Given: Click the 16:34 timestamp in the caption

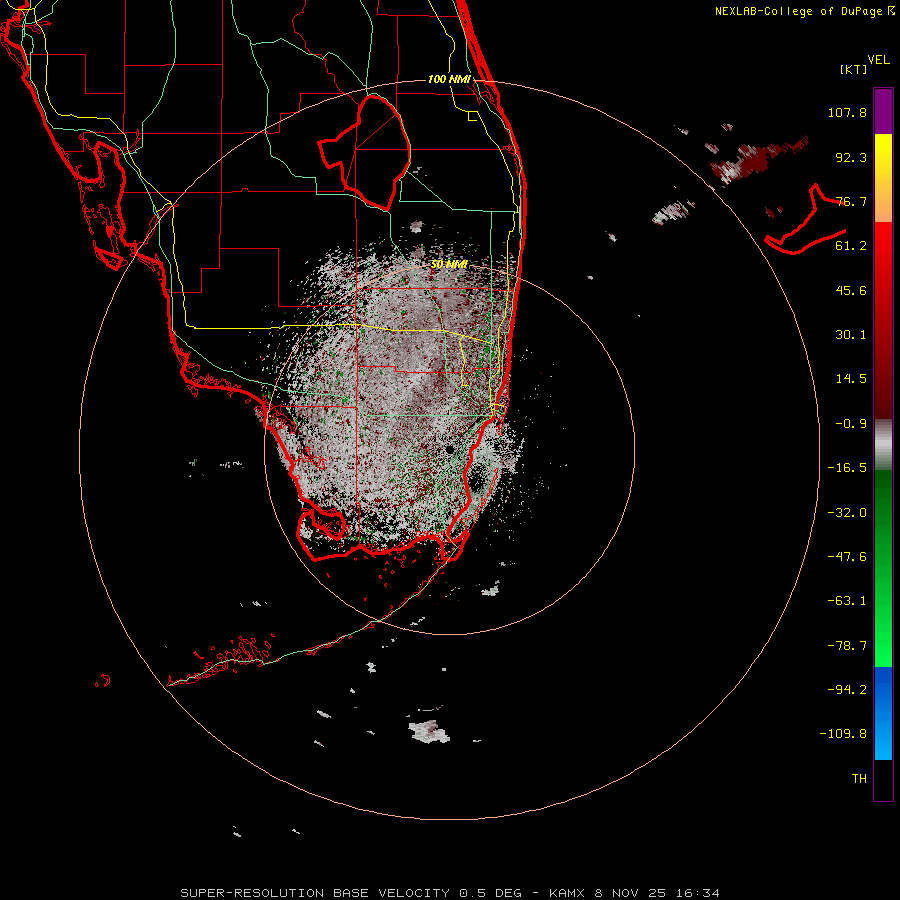Looking at the screenshot, I should (x=697, y=893).
